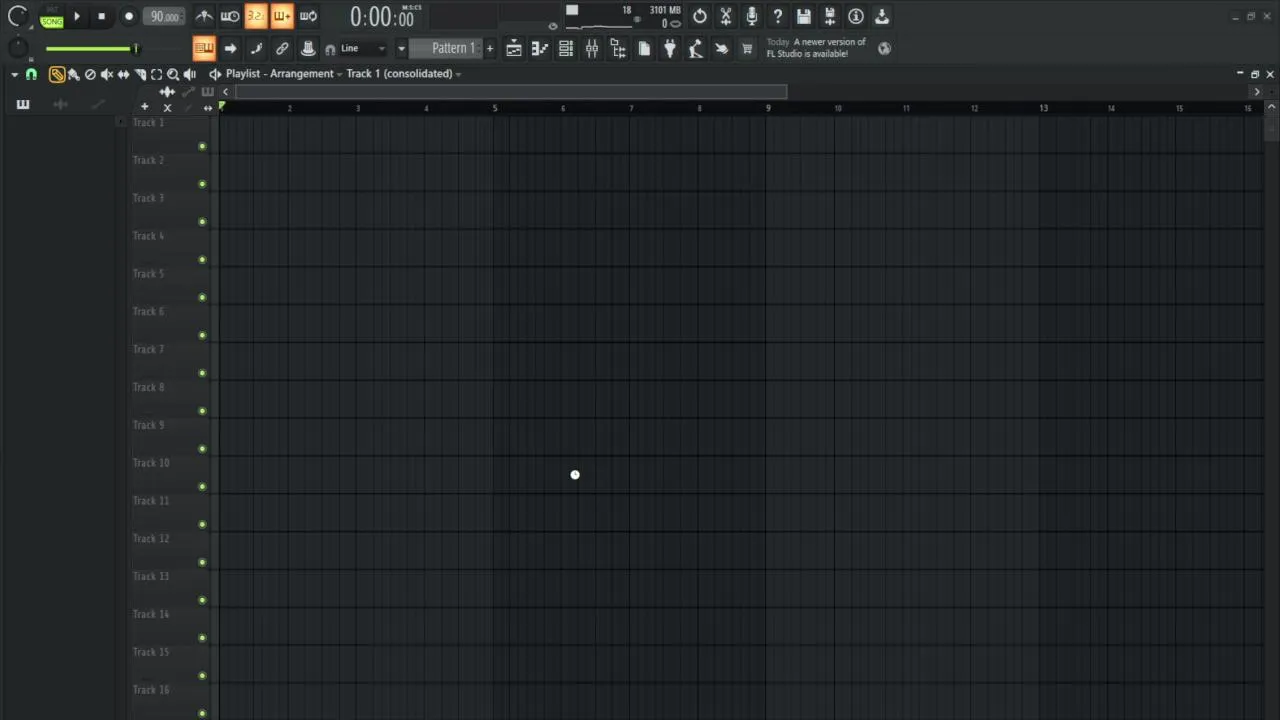Screen dimensions: 1280x720
Task: Select the Select tool
Action: click(x=156, y=74)
